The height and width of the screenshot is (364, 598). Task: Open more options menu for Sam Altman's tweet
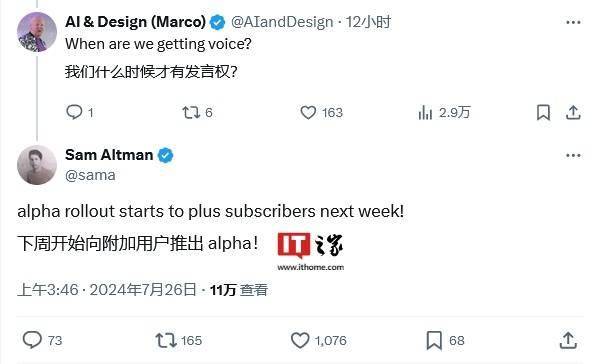(573, 156)
